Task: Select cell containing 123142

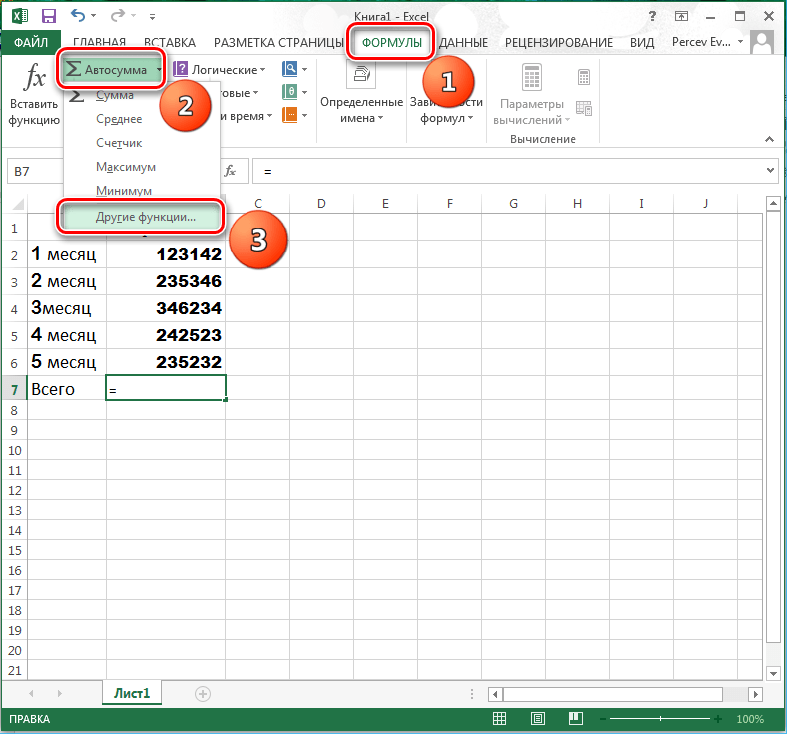Action: coord(166,254)
